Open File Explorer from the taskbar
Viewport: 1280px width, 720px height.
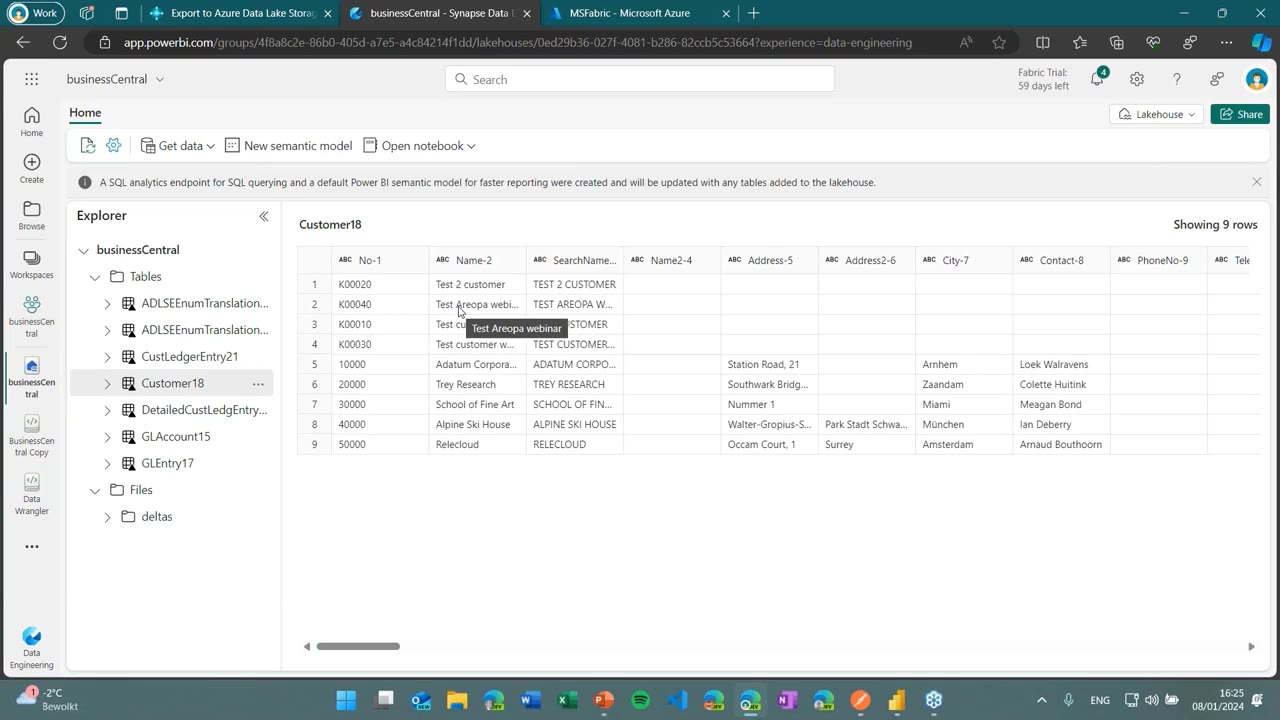pyautogui.click(x=457, y=700)
